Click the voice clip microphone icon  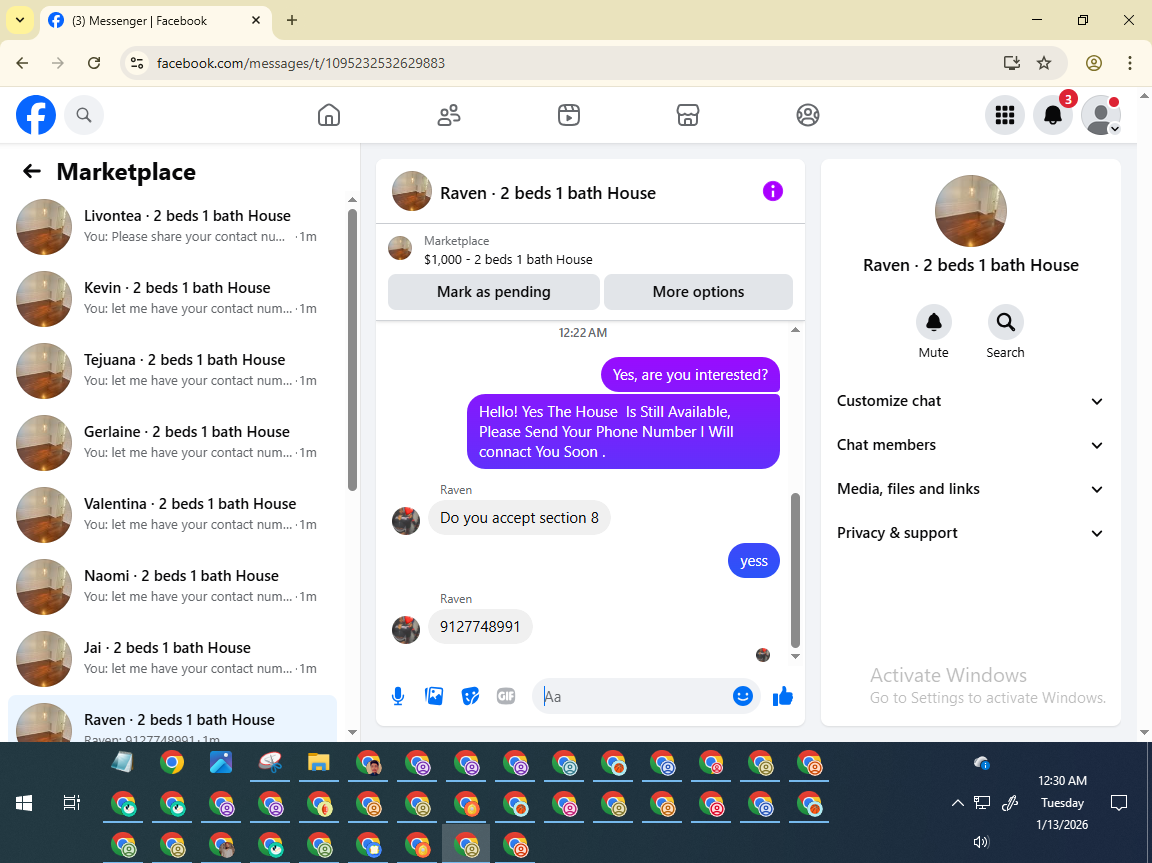(397, 696)
